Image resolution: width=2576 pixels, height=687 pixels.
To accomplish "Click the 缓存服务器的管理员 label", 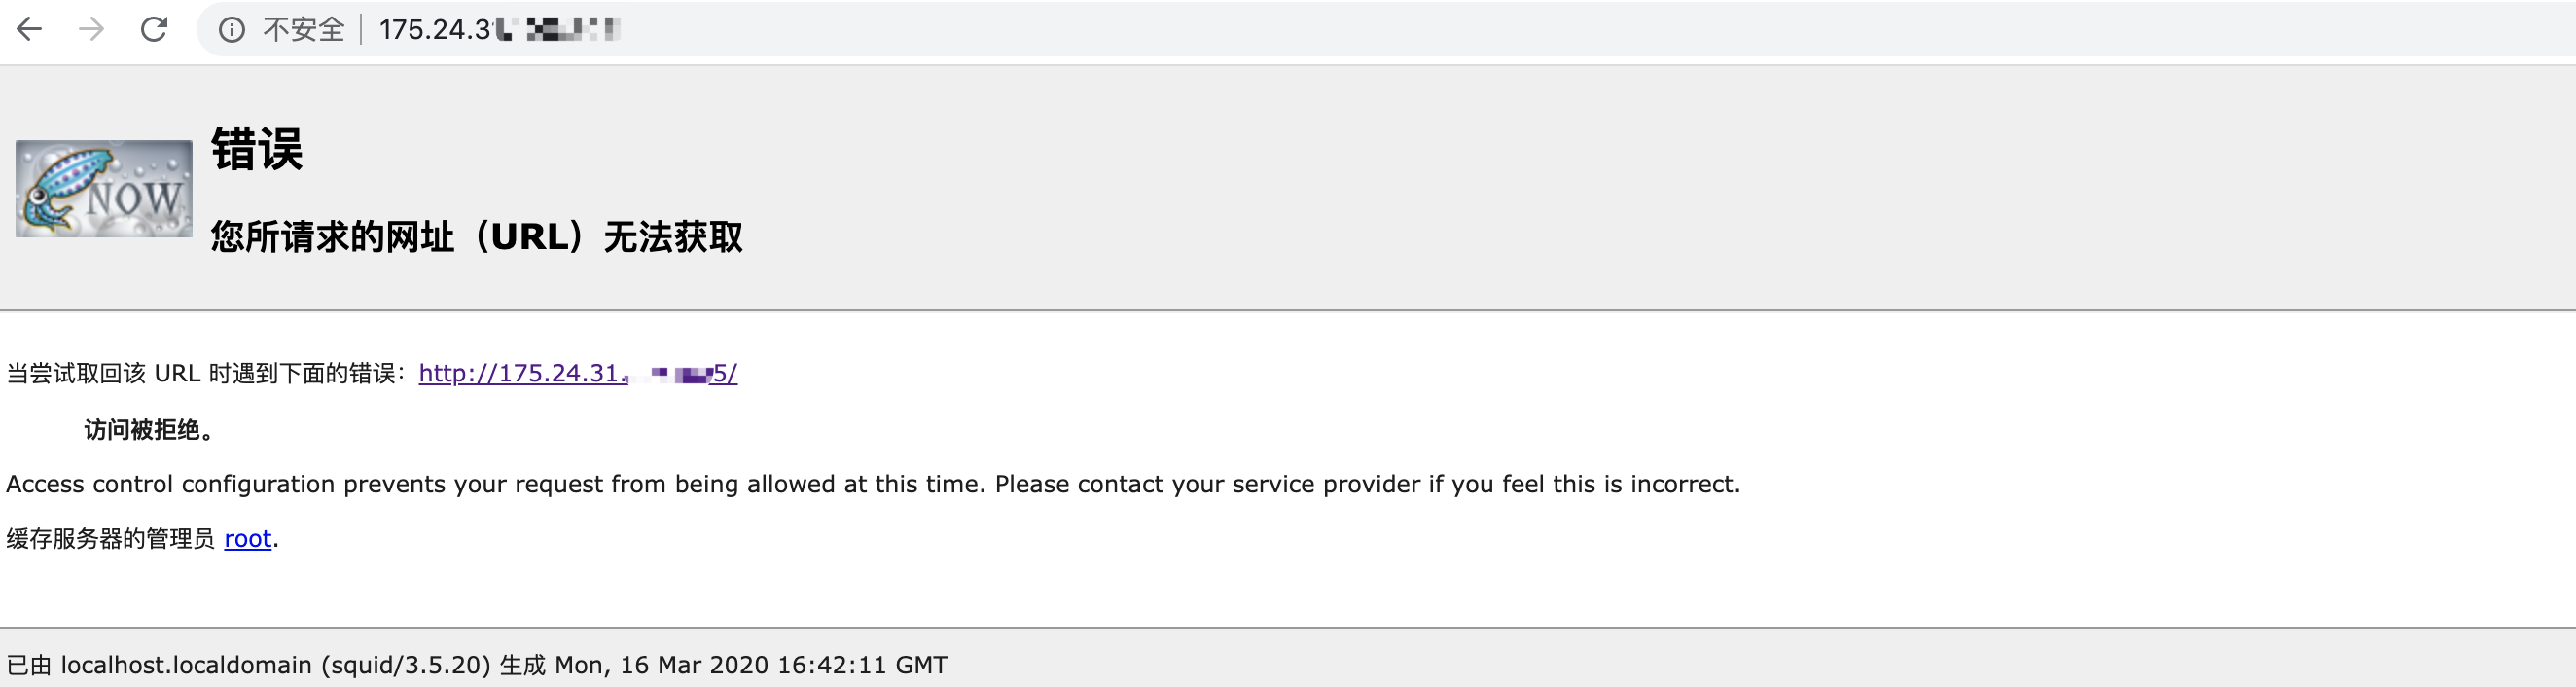I will 110,539.
